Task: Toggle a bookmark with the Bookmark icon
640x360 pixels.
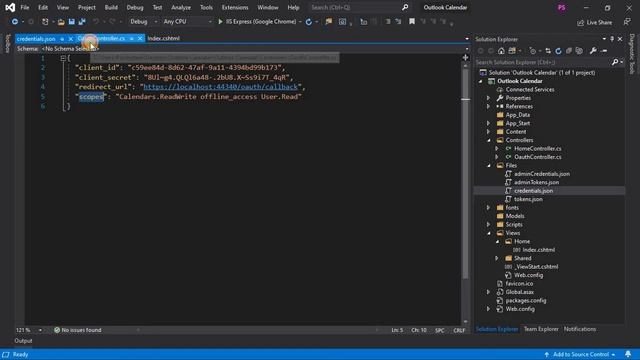Action: pos(412,22)
